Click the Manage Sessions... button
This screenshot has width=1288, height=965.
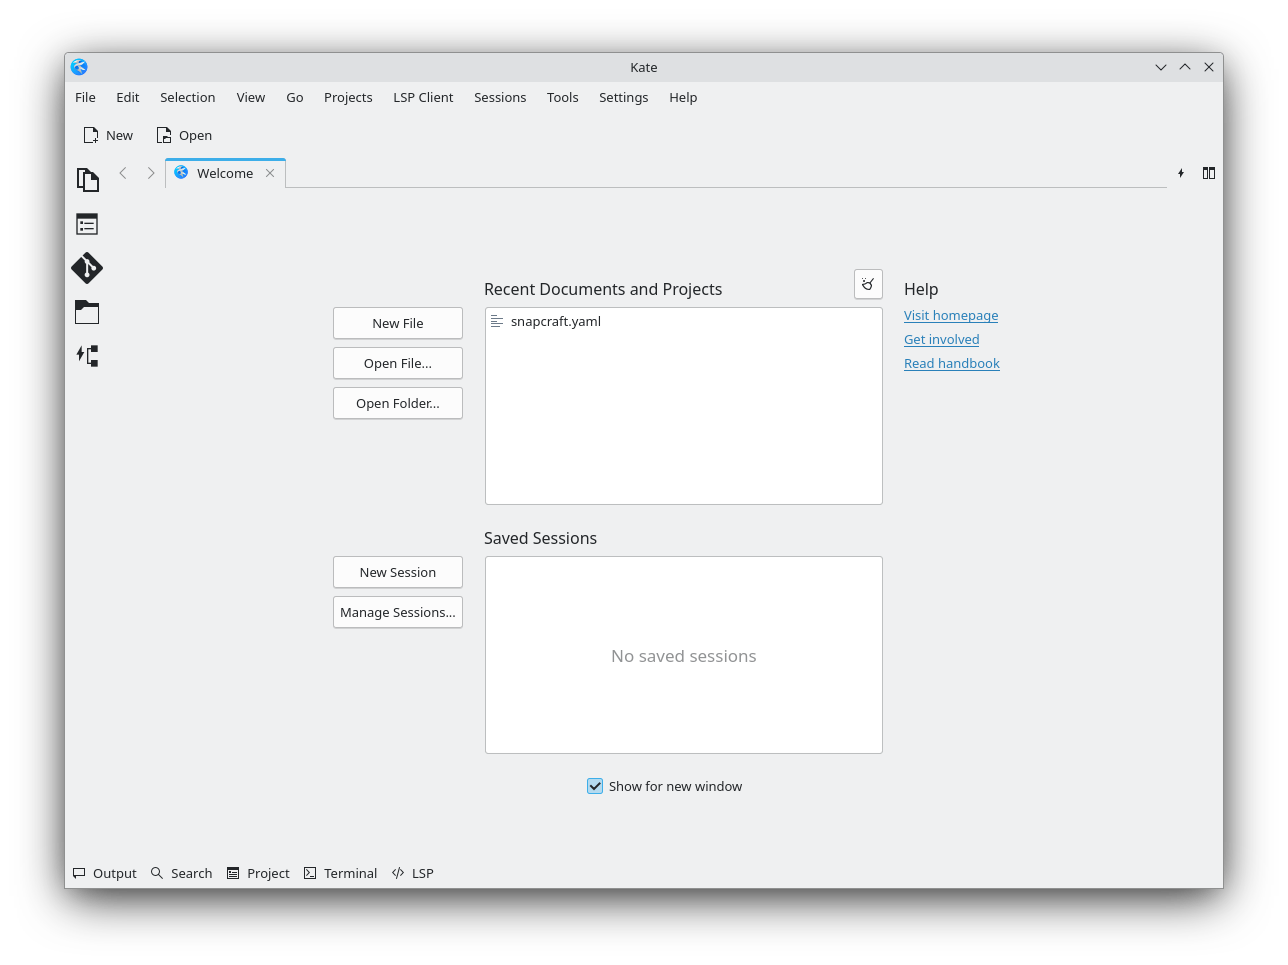[398, 612]
